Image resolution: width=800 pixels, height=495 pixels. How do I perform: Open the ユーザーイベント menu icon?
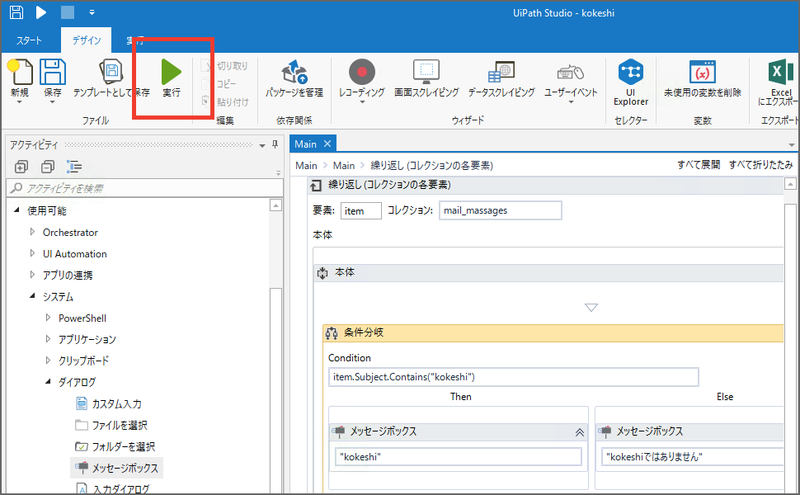click(x=570, y=72)
